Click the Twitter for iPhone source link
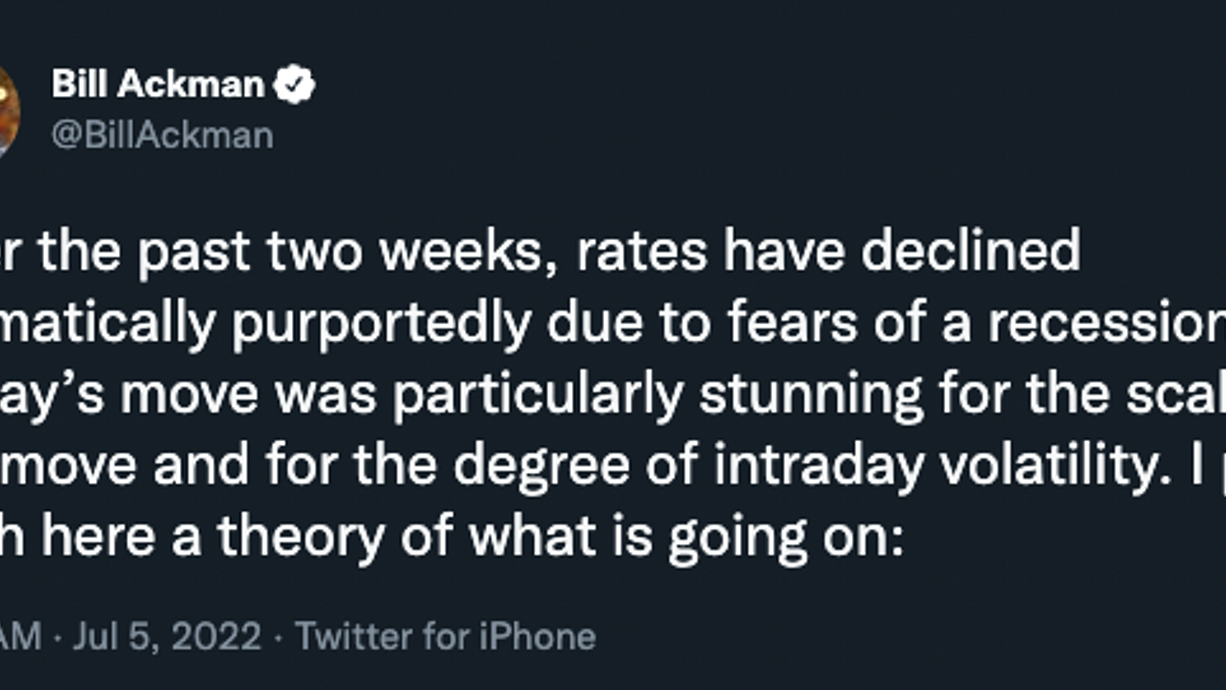The width and height of the screenshot is (1226, 690). 445,636
